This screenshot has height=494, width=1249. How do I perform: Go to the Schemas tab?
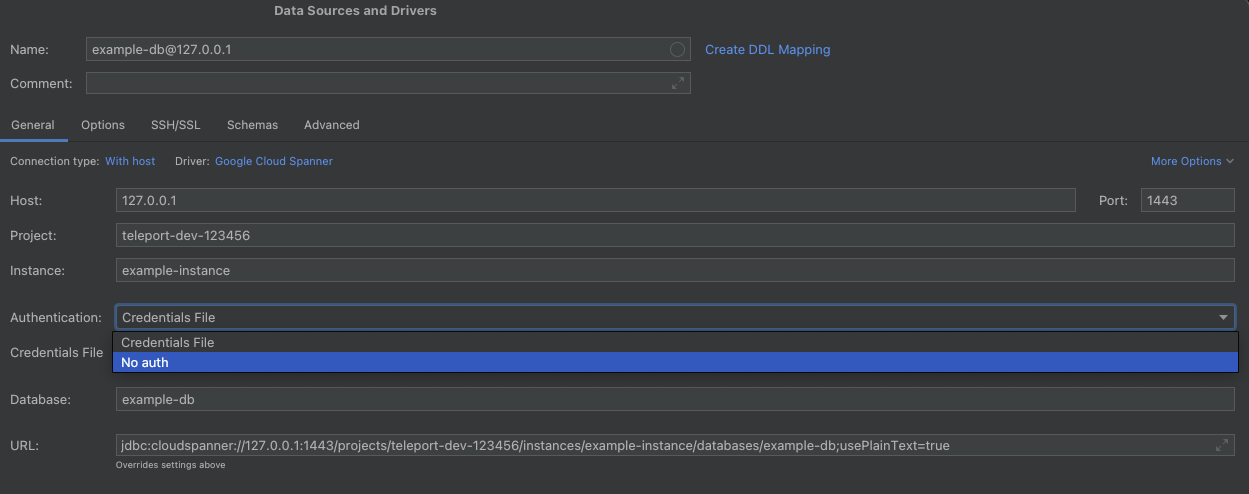point(252,125)
